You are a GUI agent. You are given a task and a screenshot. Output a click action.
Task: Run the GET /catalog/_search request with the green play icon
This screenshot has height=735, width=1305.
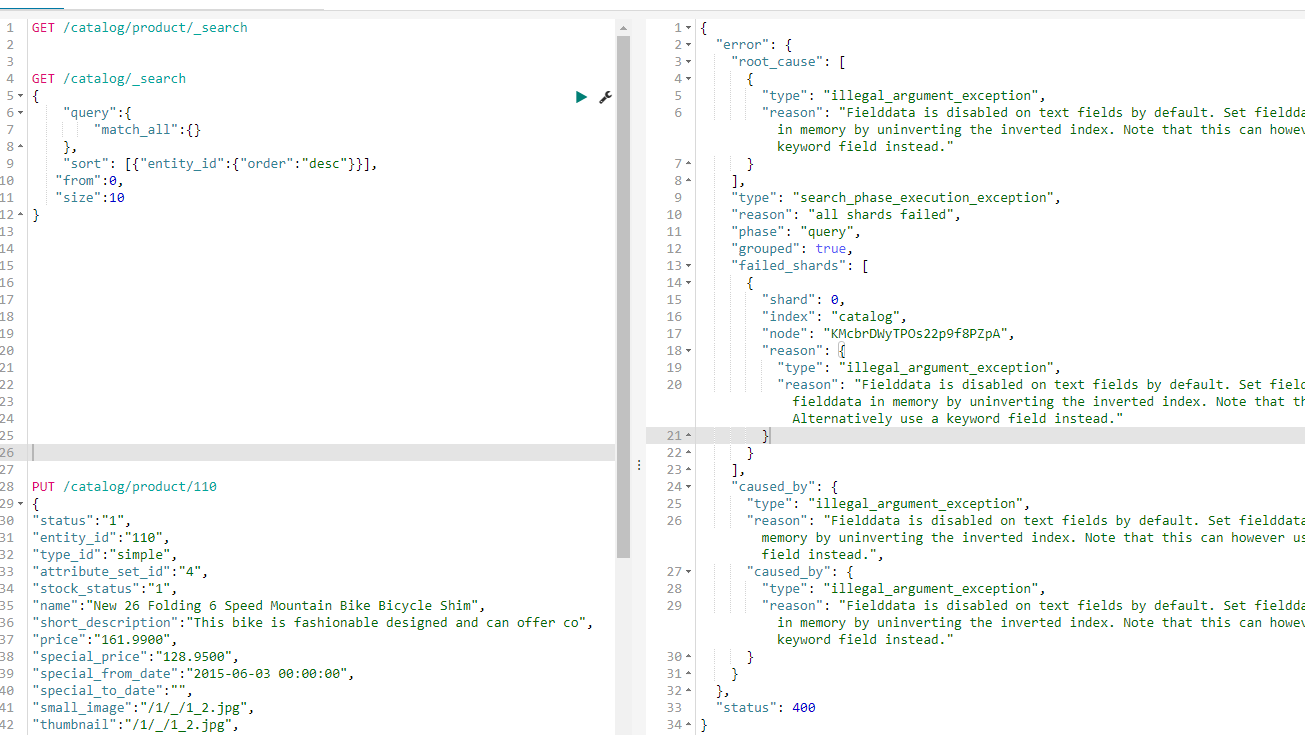coord(581,97)
